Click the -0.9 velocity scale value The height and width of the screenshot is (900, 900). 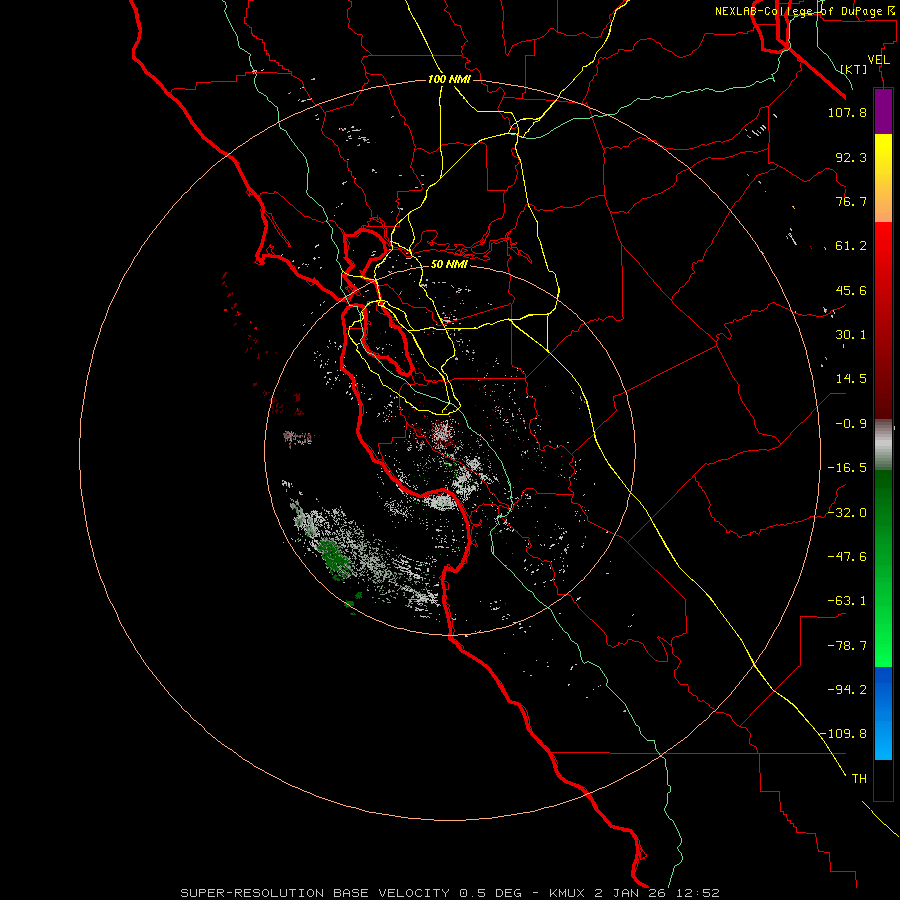point(851,424)
